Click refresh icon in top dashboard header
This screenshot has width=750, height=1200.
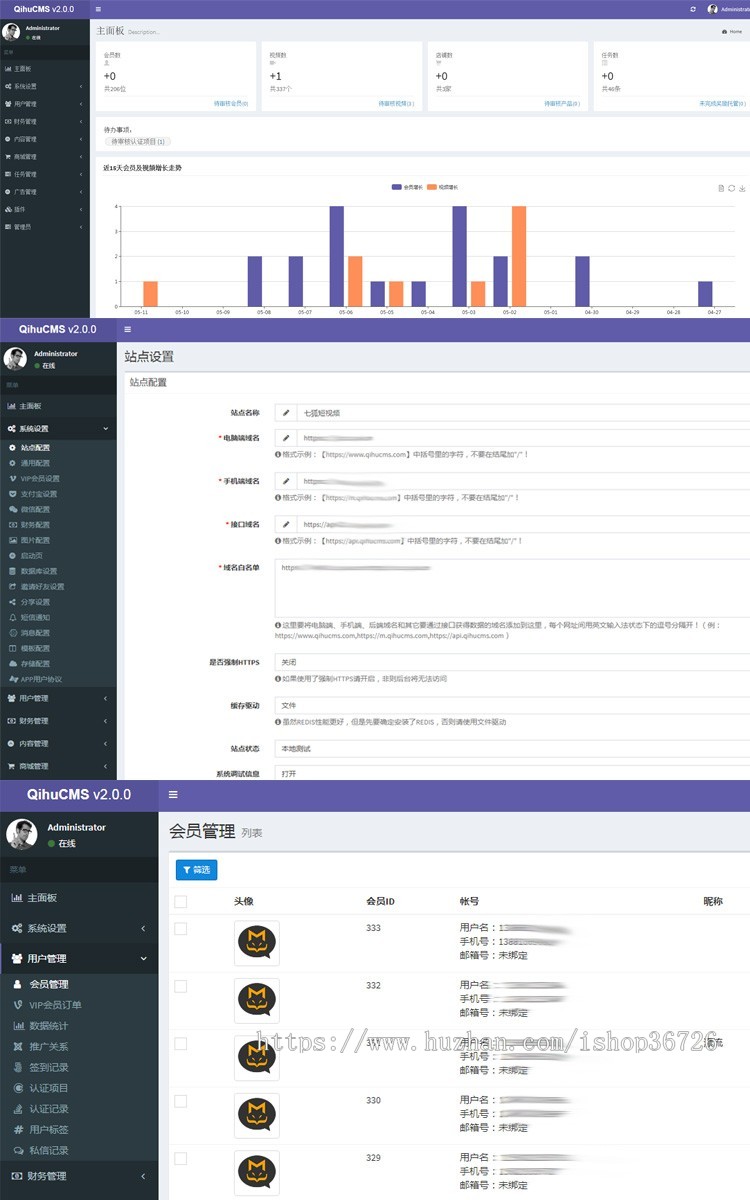(693, 9)
